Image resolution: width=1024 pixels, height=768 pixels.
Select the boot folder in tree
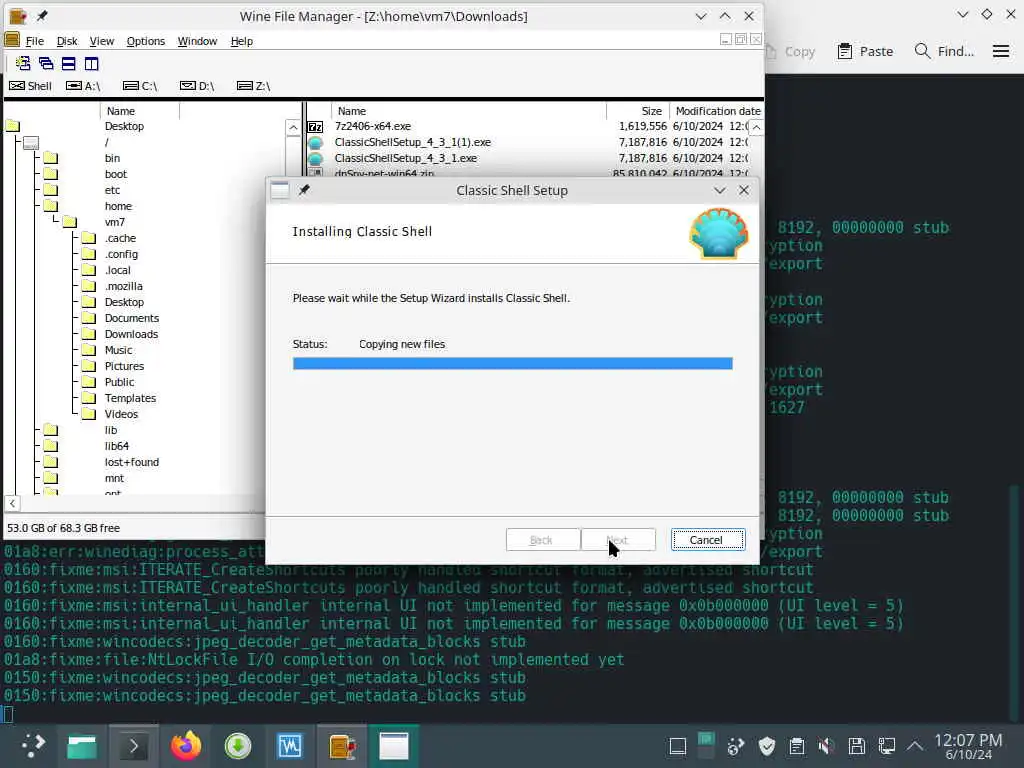[x=116, y=174]
